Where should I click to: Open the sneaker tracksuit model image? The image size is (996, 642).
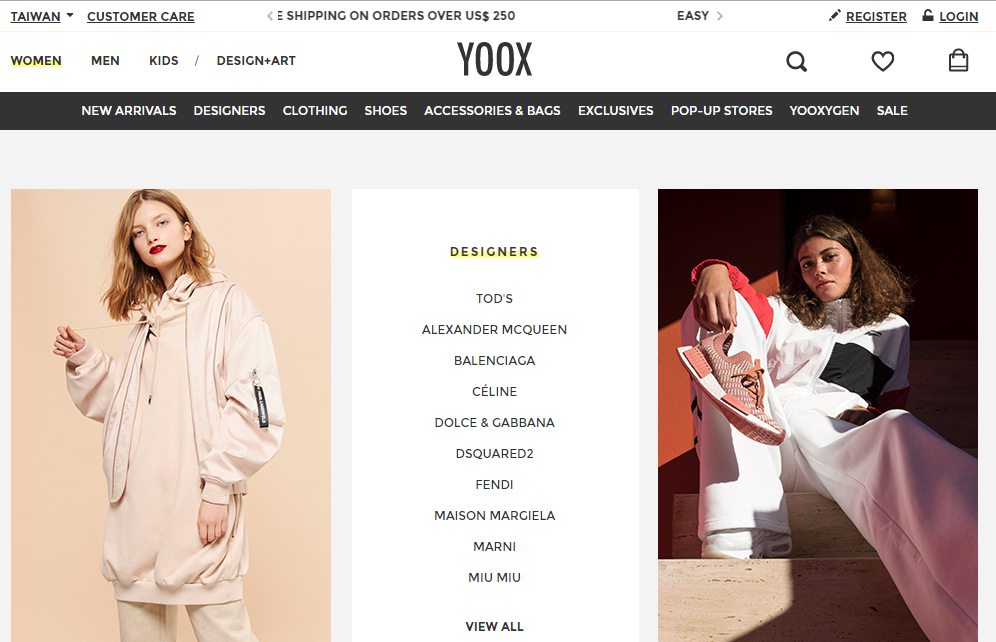tap(818, 415)
